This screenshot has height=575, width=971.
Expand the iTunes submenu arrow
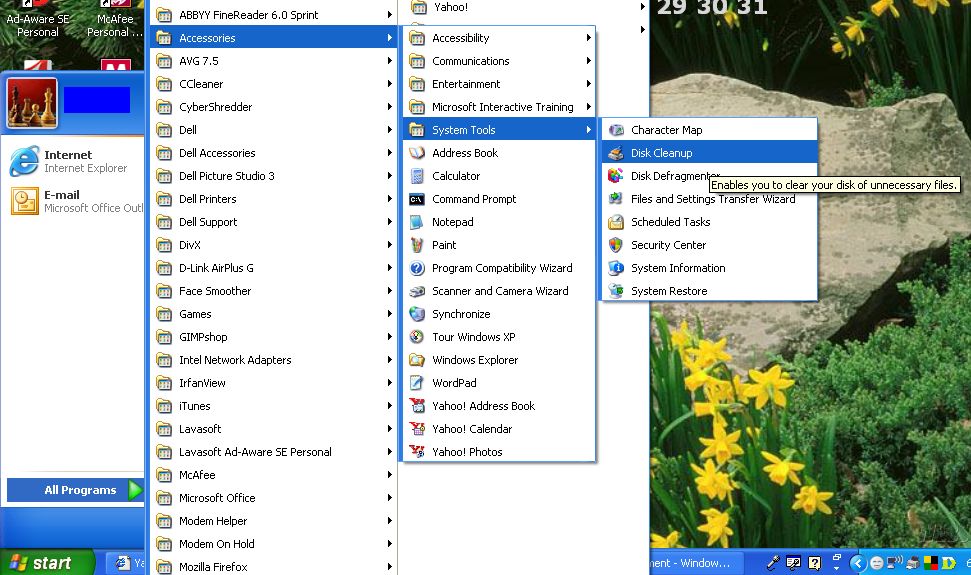[389, 406]
